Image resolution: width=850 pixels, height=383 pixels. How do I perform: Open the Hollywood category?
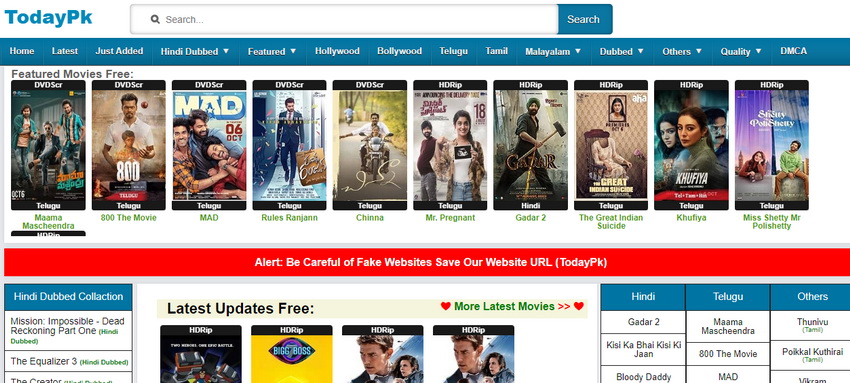(337, 51)
